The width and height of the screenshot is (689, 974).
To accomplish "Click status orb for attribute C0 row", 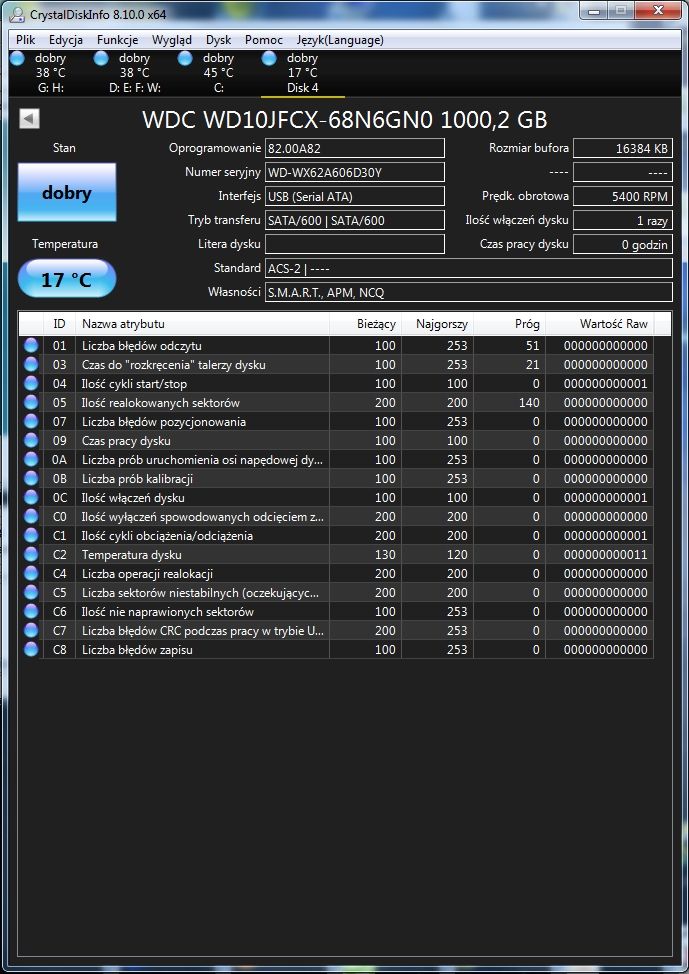I will click(30, 517).
